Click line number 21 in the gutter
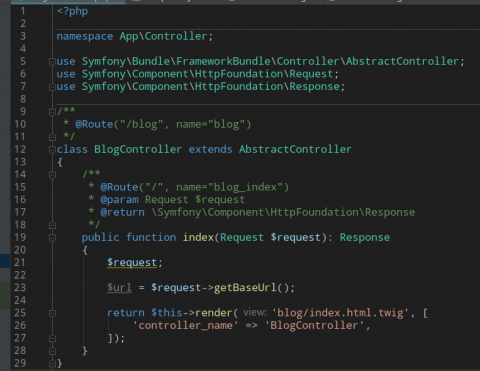Viewport: 480px width, 371px height. (20, 263)
